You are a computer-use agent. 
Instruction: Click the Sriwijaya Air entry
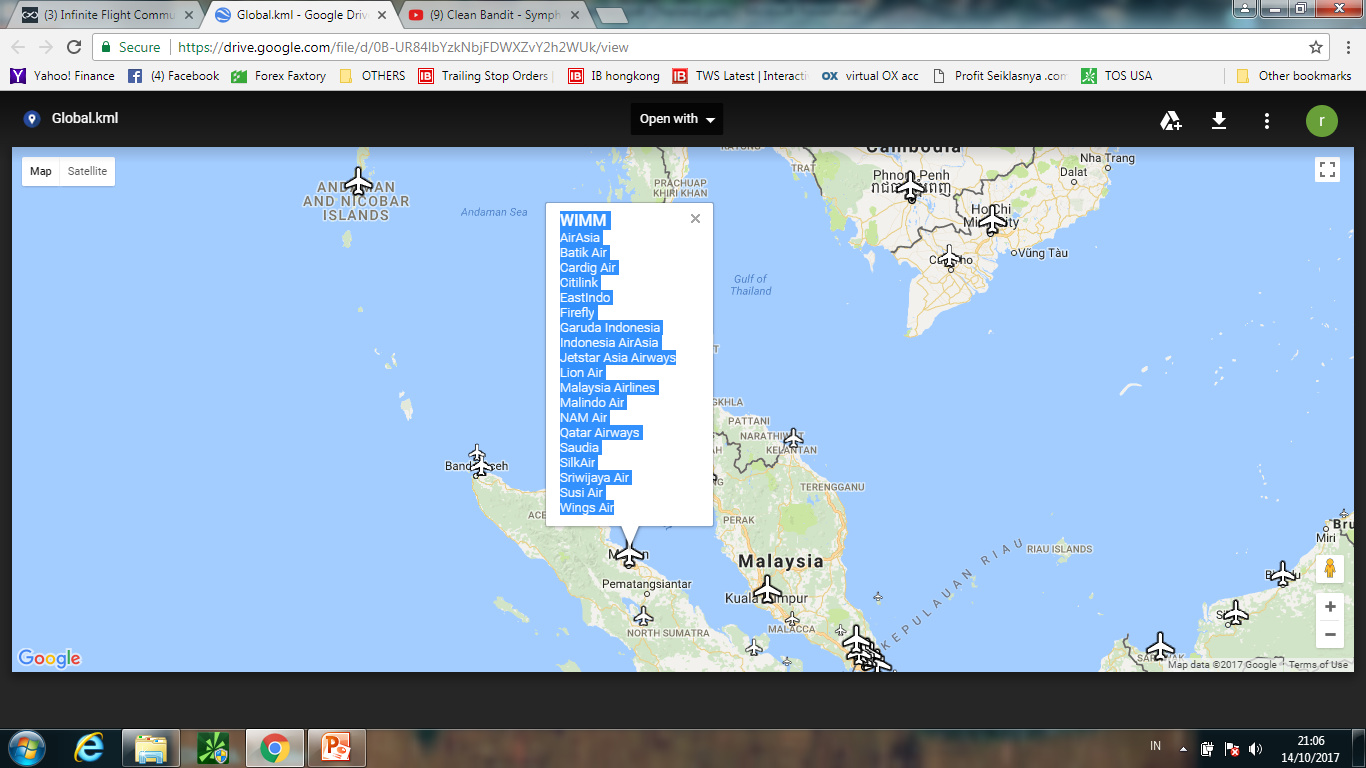[x=595, y=478]
